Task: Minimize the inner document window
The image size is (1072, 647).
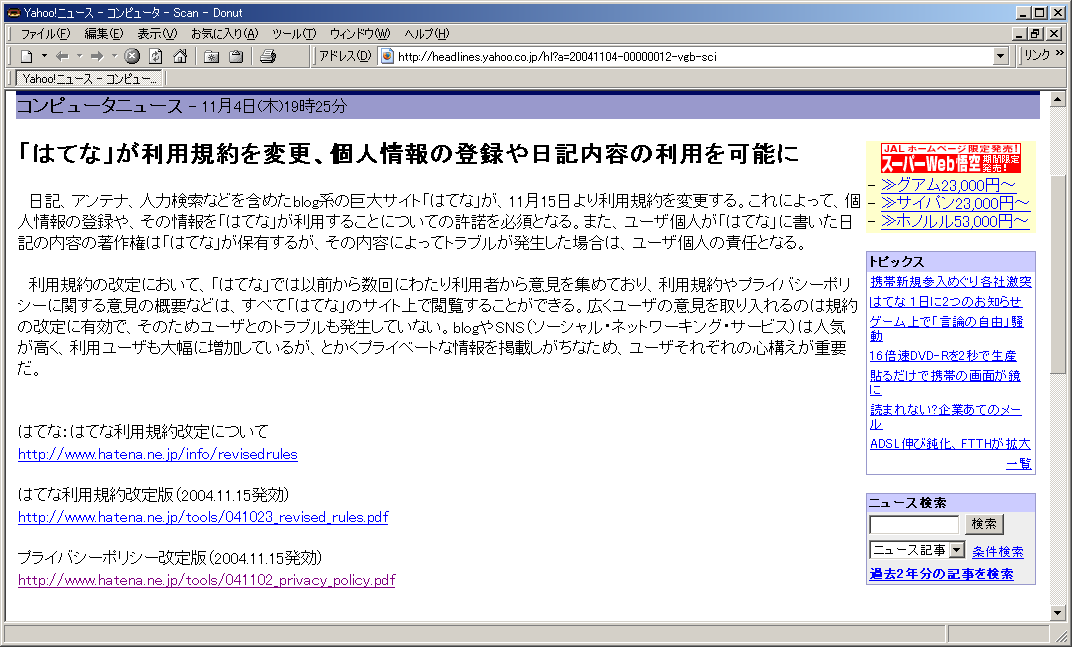Action: pyautogui.click(x=1021, y=34)
